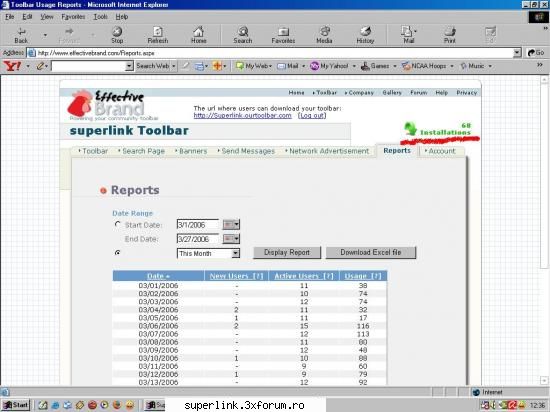
Task: Open the Favorites menu in the menu bar
Action: pyautogui.click(x=73, y=16)
